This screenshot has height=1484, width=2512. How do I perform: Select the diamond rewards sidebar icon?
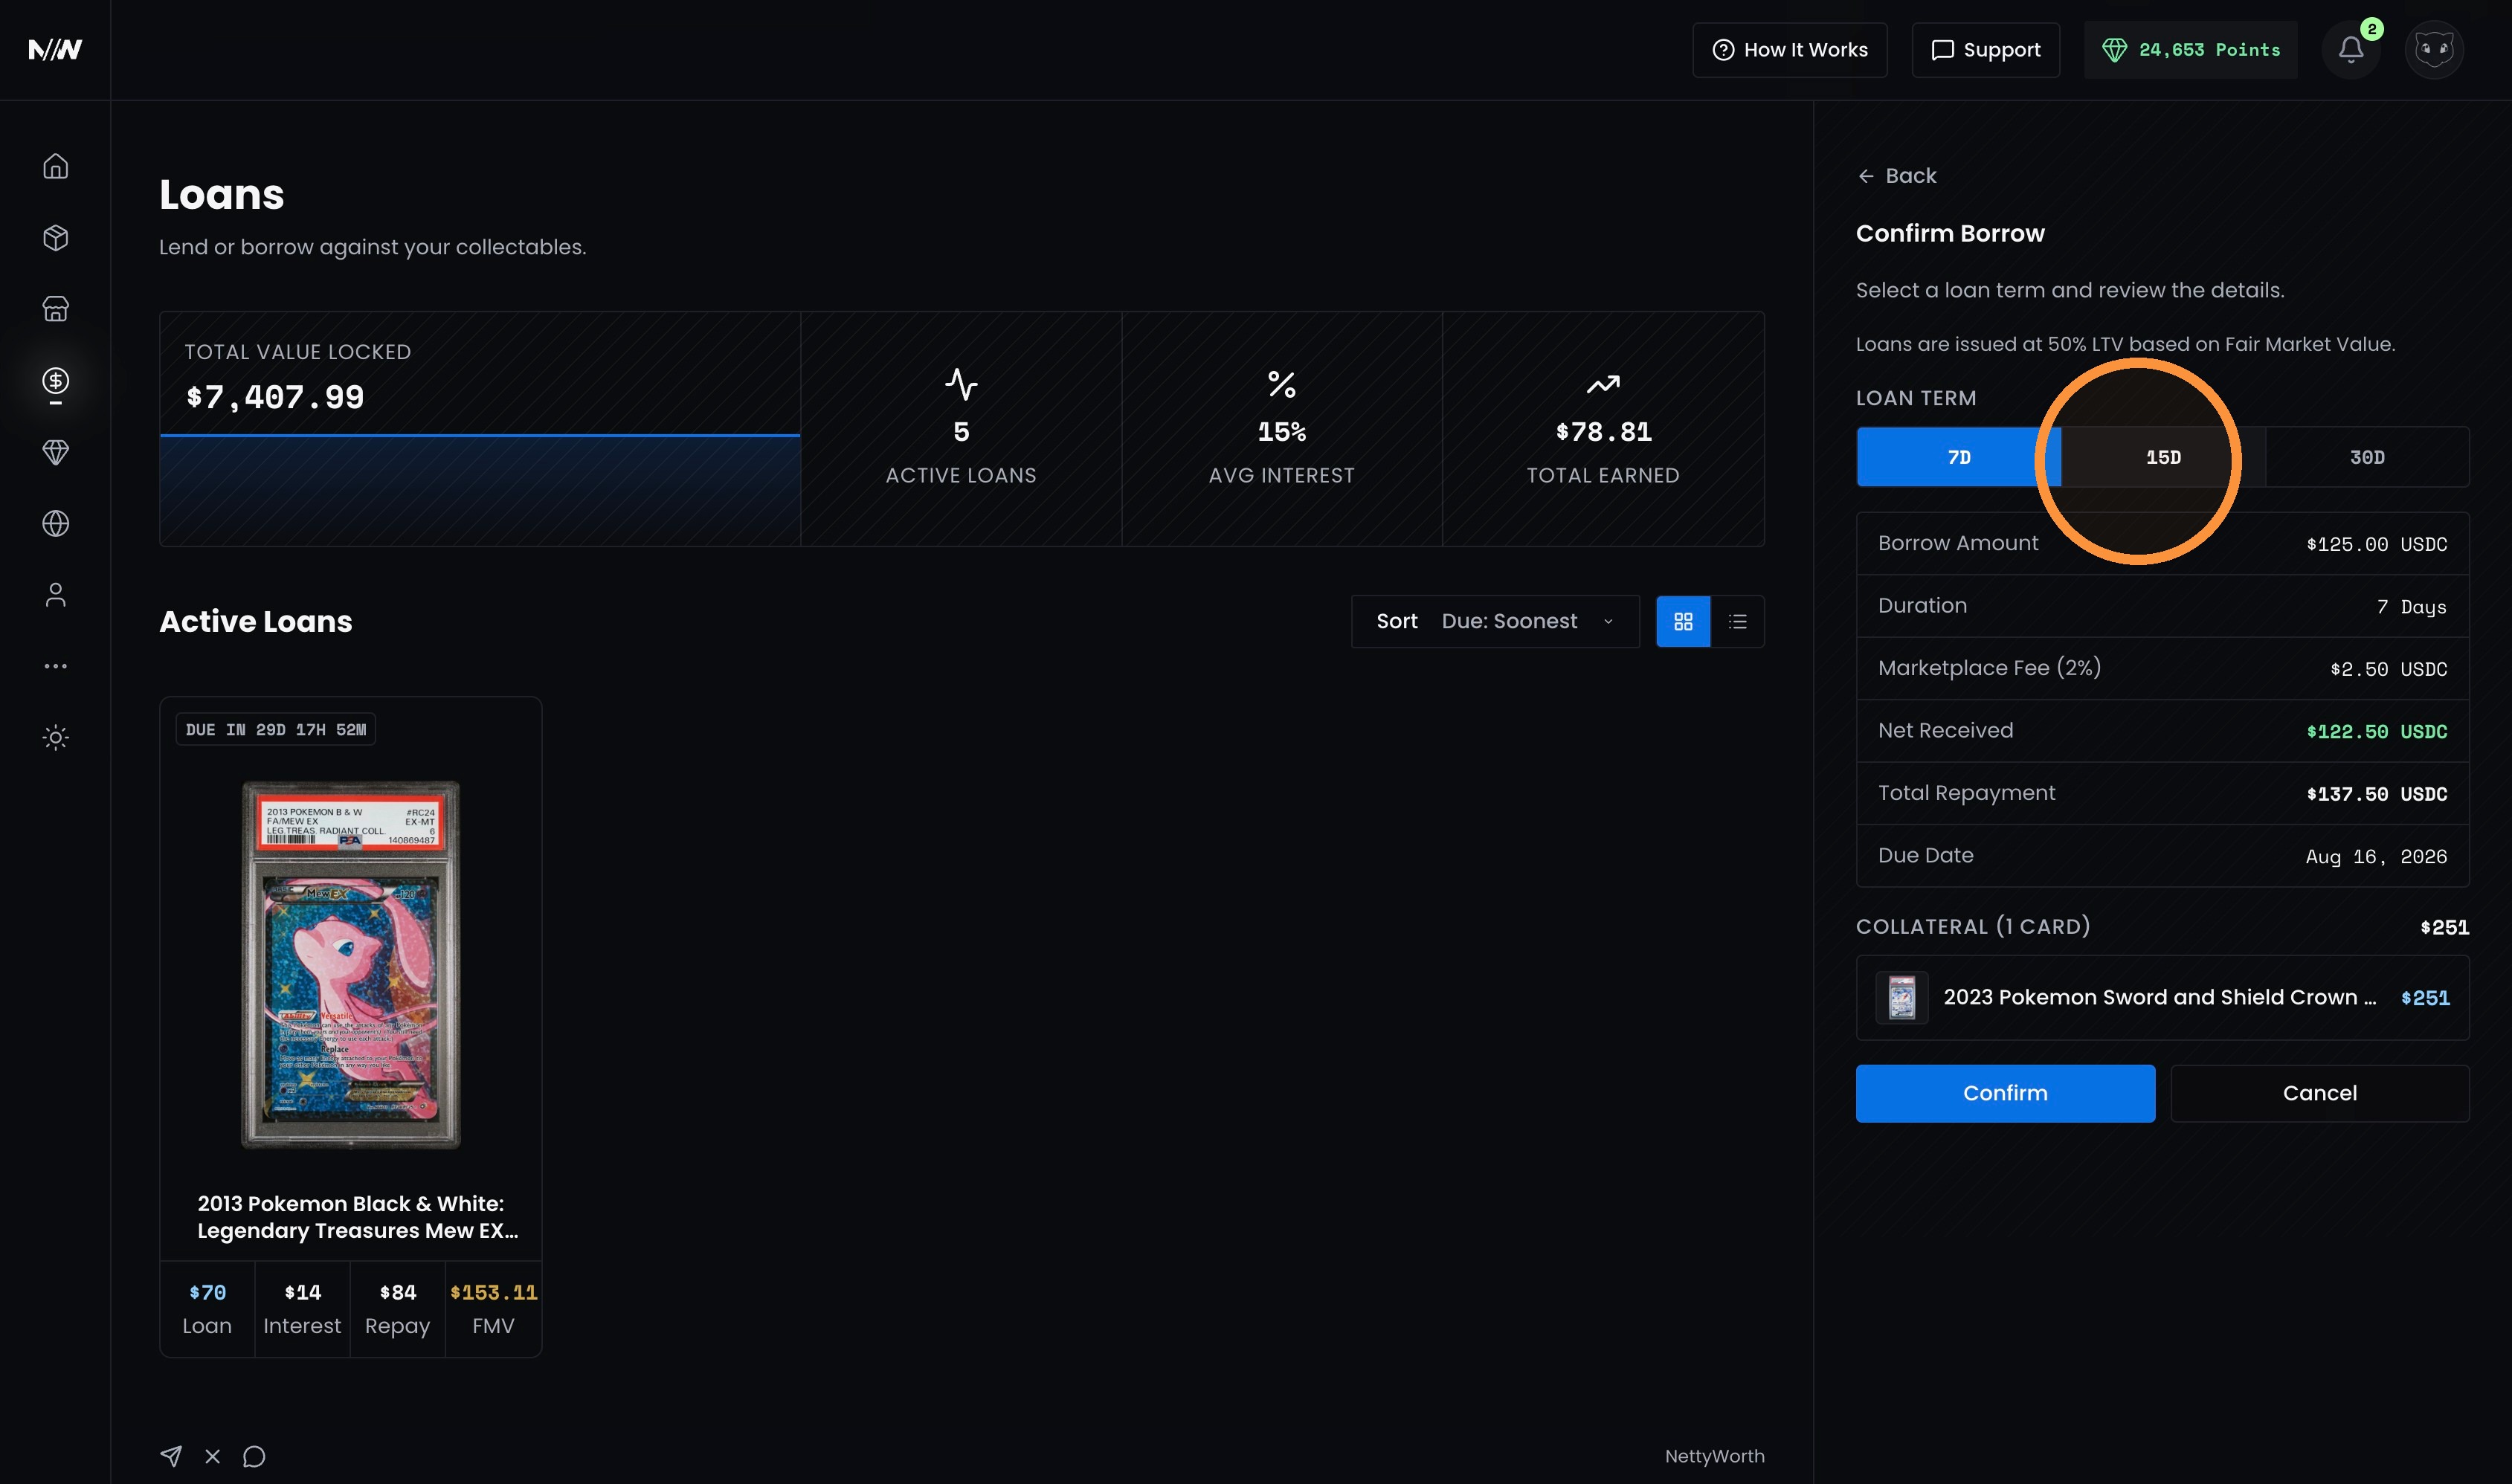click(55, 452)
